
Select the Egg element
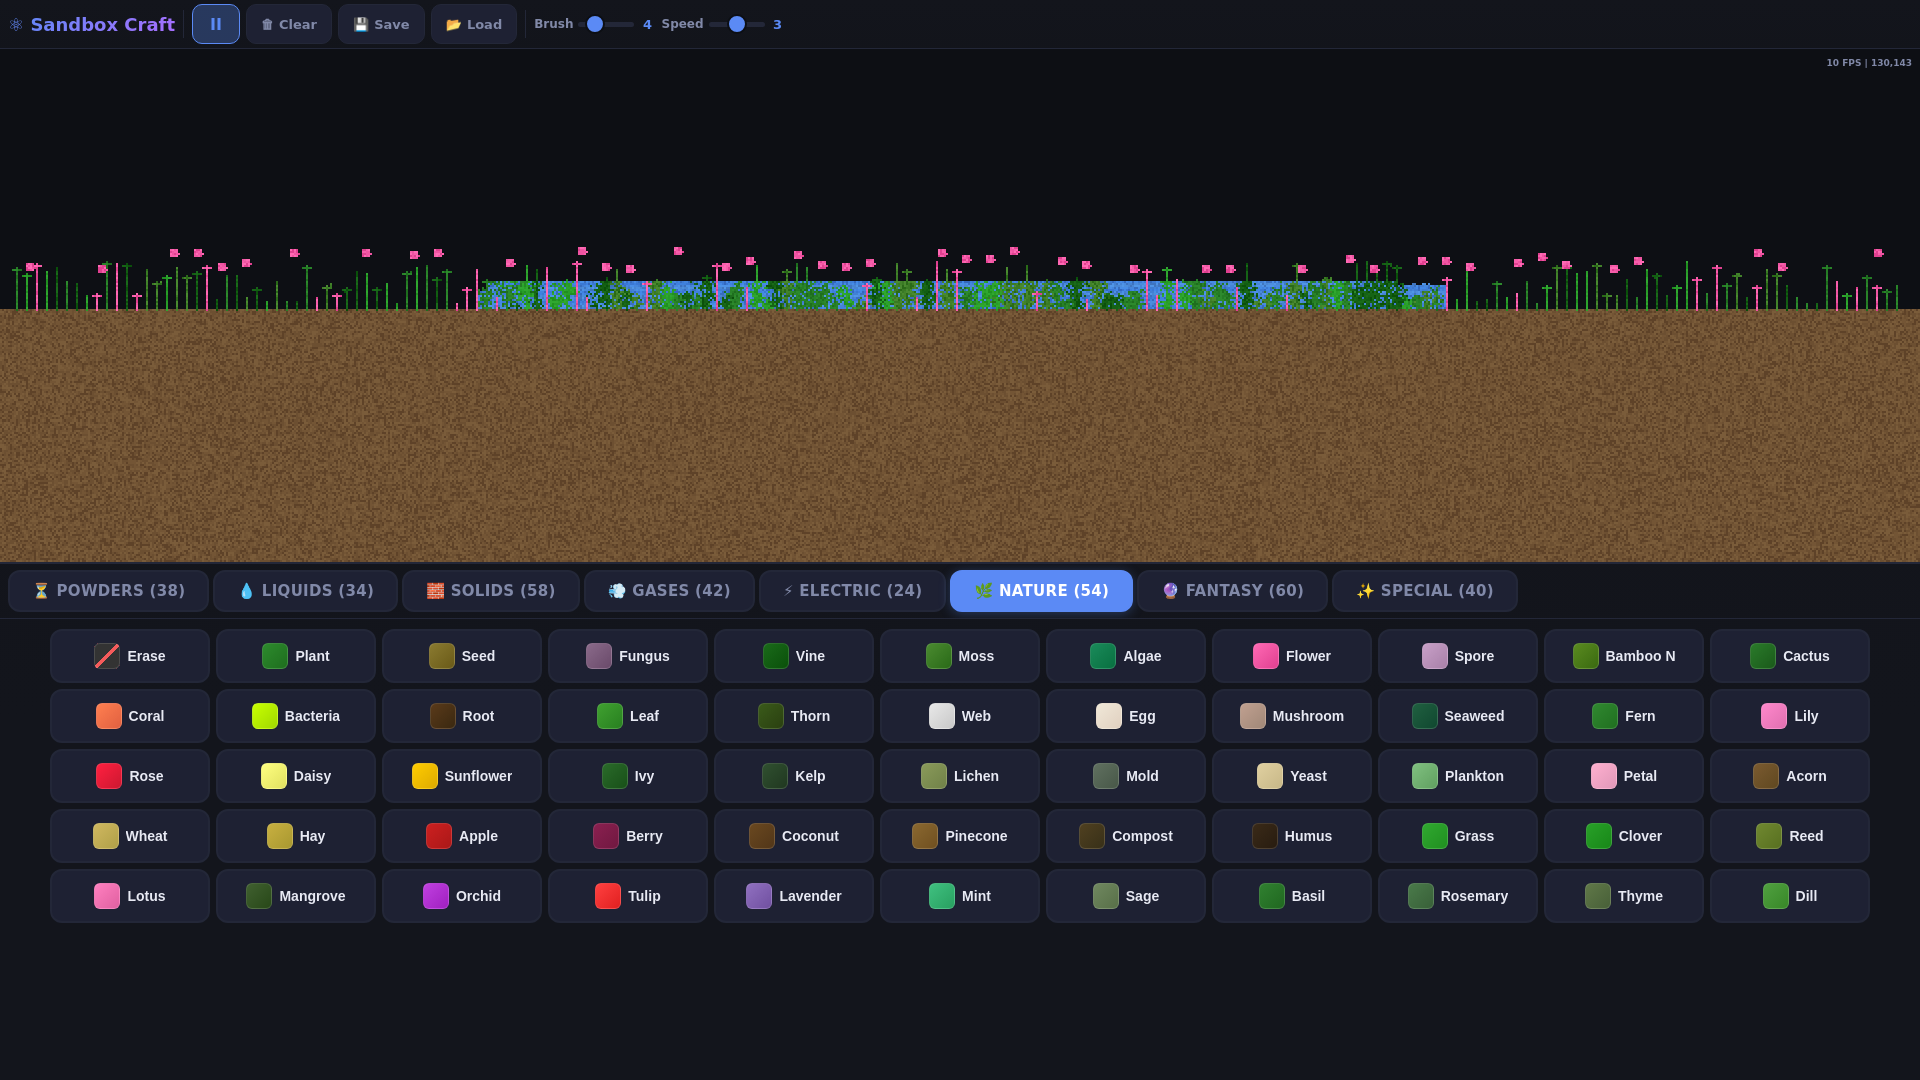click(x=1126, y=716)
